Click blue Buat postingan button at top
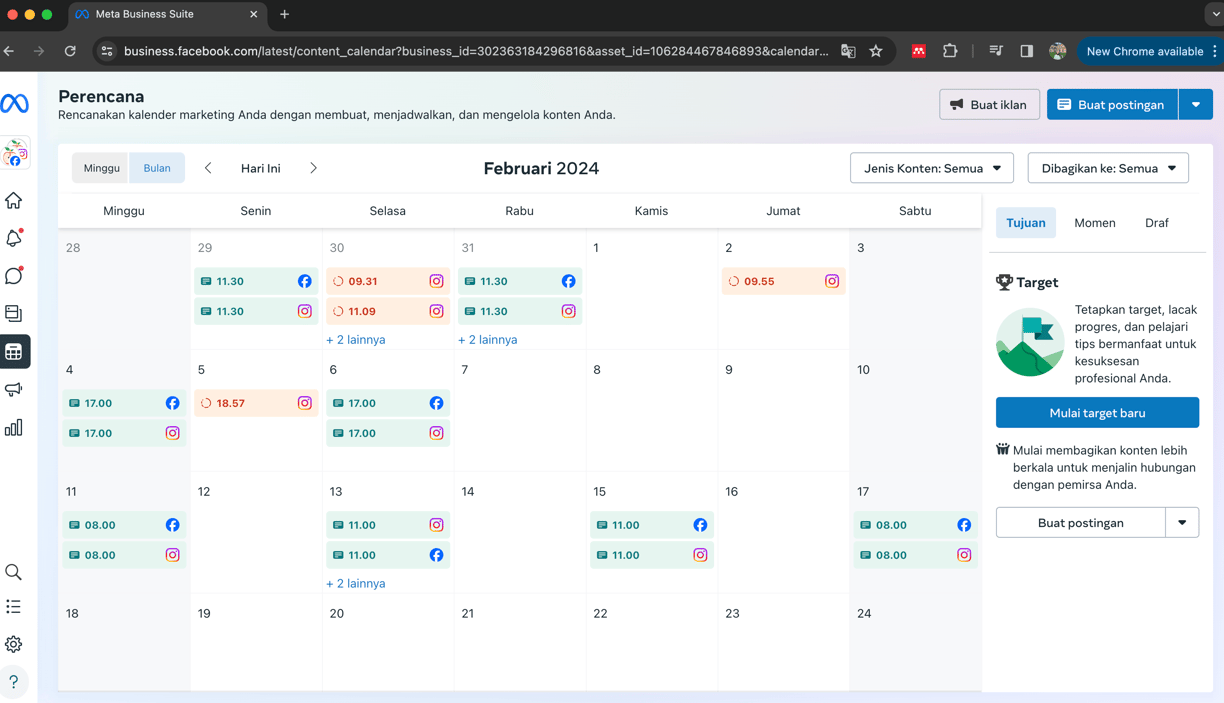This screenshot has height=703, width=1224. pyautogui.click(x=1112, y=104)
